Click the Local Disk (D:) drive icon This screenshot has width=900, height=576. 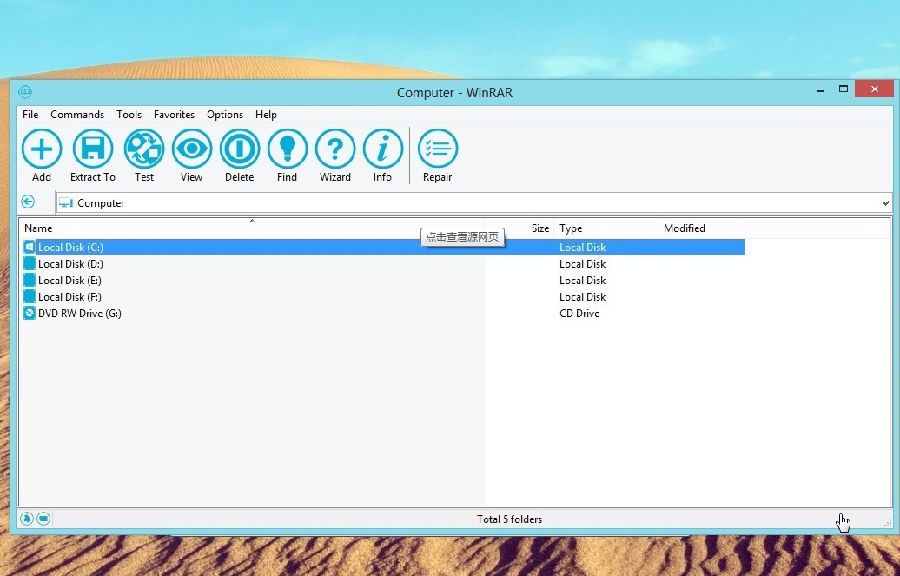[x=29, y=264]
